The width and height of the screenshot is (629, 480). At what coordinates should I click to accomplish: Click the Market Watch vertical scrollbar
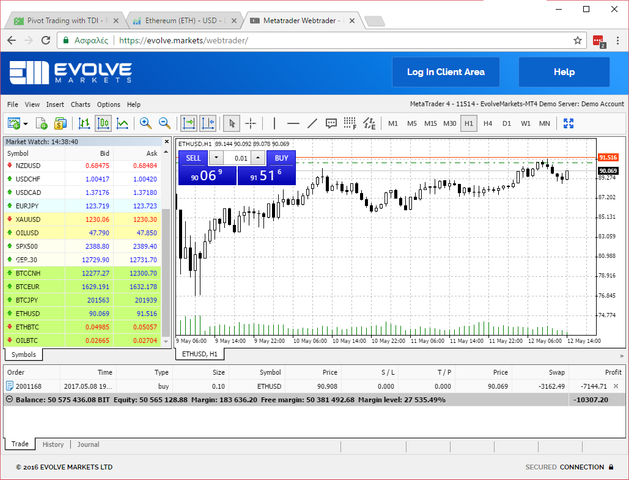click(x=166, y=245)
